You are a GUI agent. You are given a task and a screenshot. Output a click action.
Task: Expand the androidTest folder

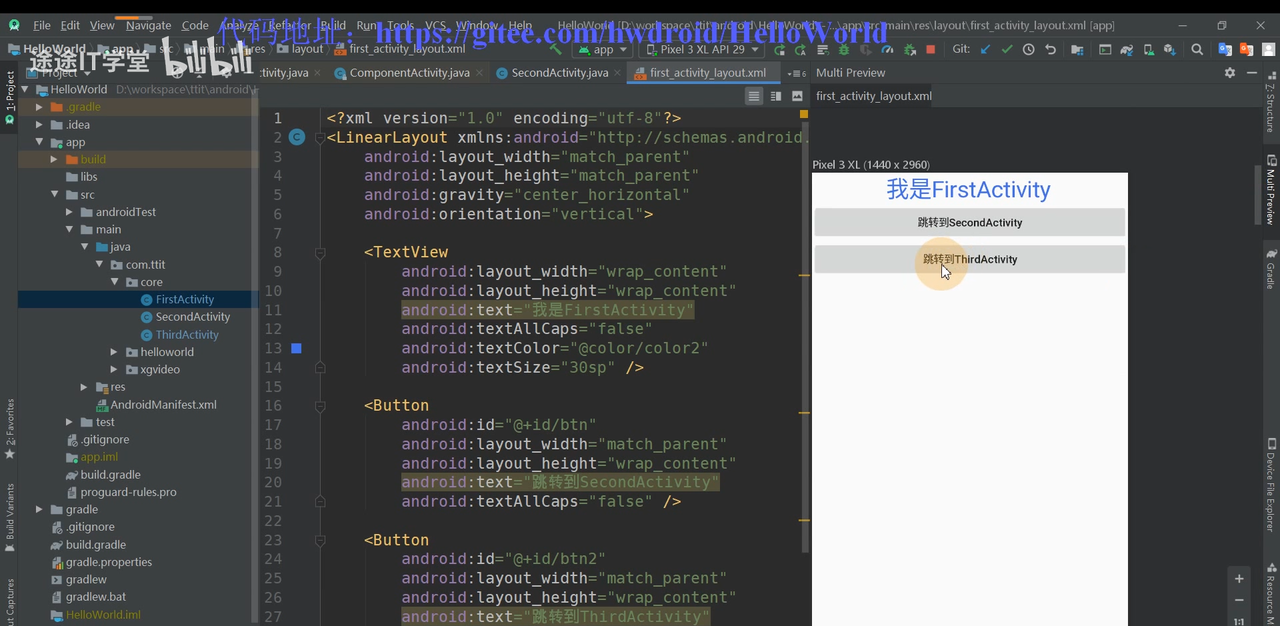(69, 212)
